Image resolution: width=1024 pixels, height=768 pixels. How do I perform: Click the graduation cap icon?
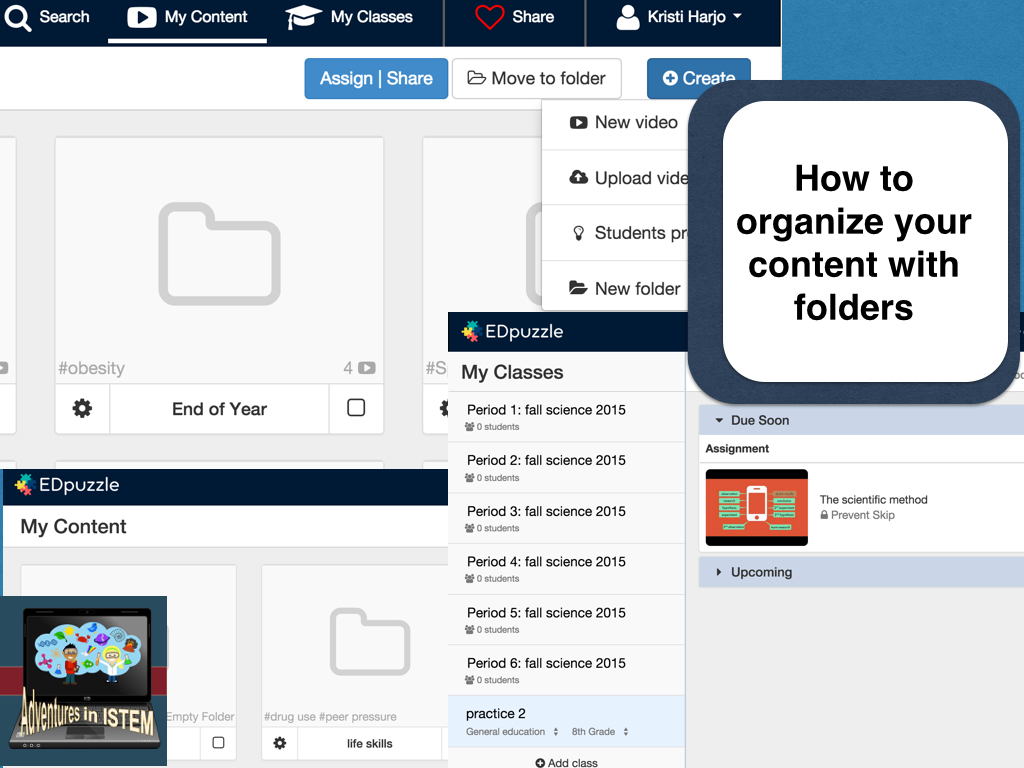[x=303, y=17]
